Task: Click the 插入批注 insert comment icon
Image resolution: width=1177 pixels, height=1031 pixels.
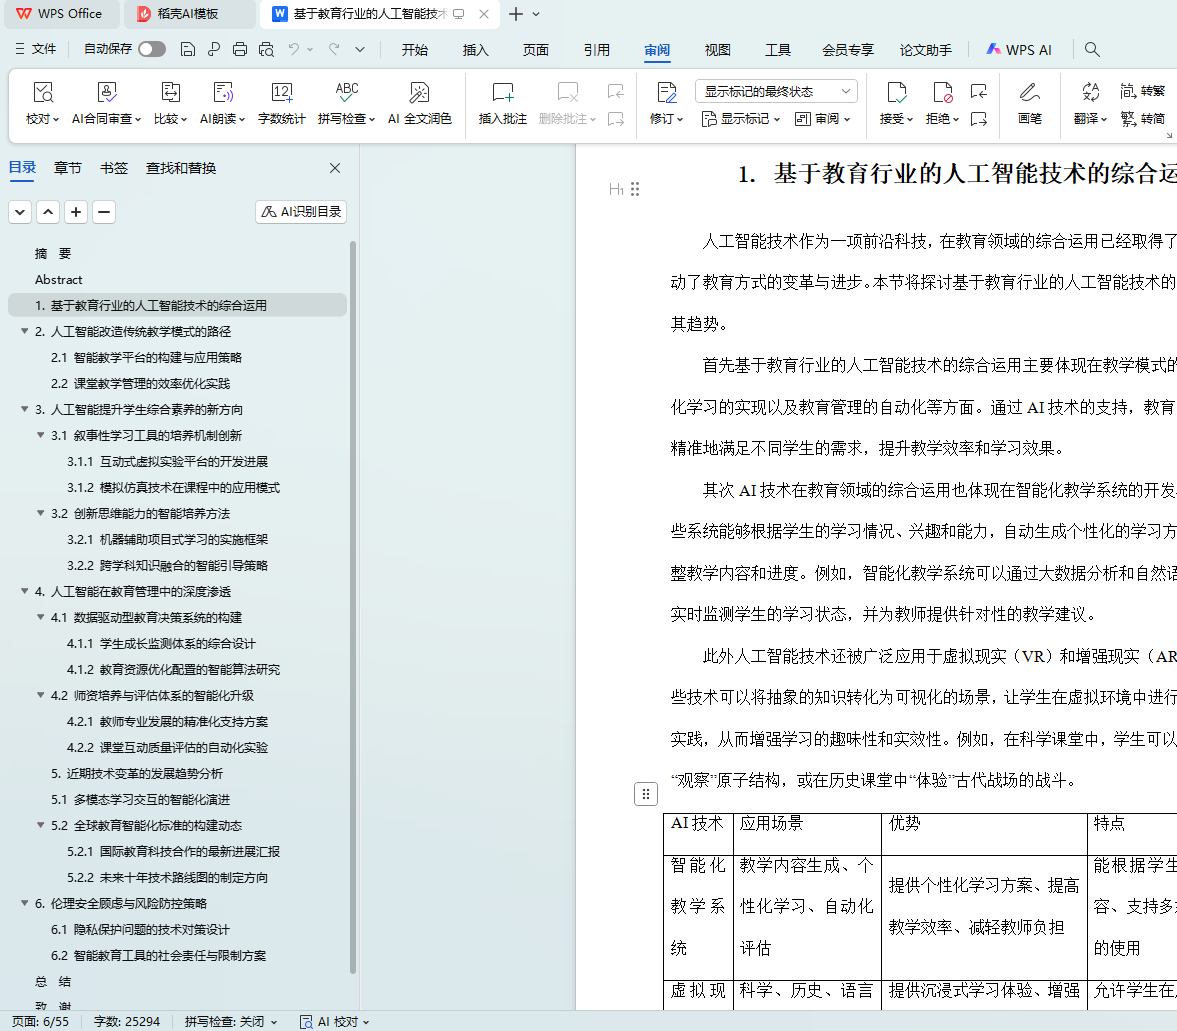Action: click(x=503, y=93)
